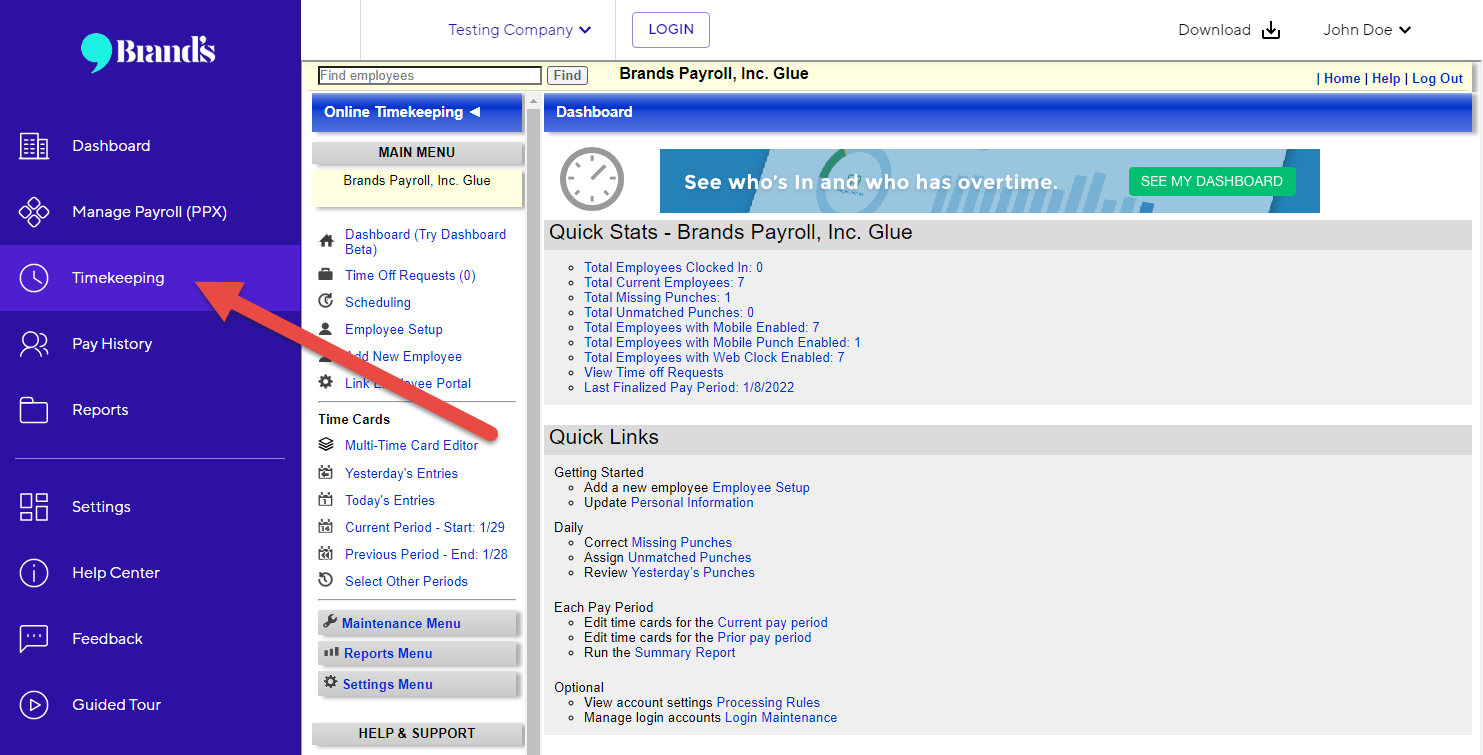Viewport: 1483px width, 755px height.
Task: Click the Reports folder icon
Action: pos(34,410)
